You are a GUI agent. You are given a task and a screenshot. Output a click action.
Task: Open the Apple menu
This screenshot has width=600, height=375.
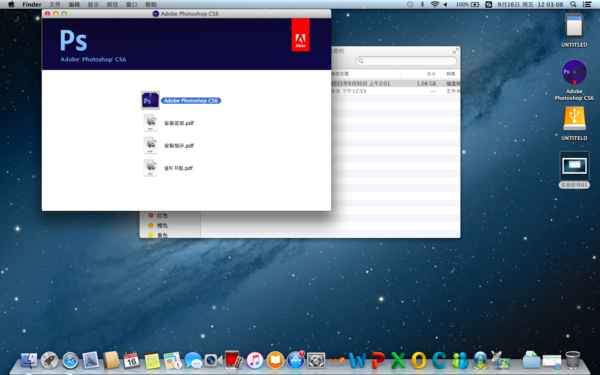(x=11, y=5)
